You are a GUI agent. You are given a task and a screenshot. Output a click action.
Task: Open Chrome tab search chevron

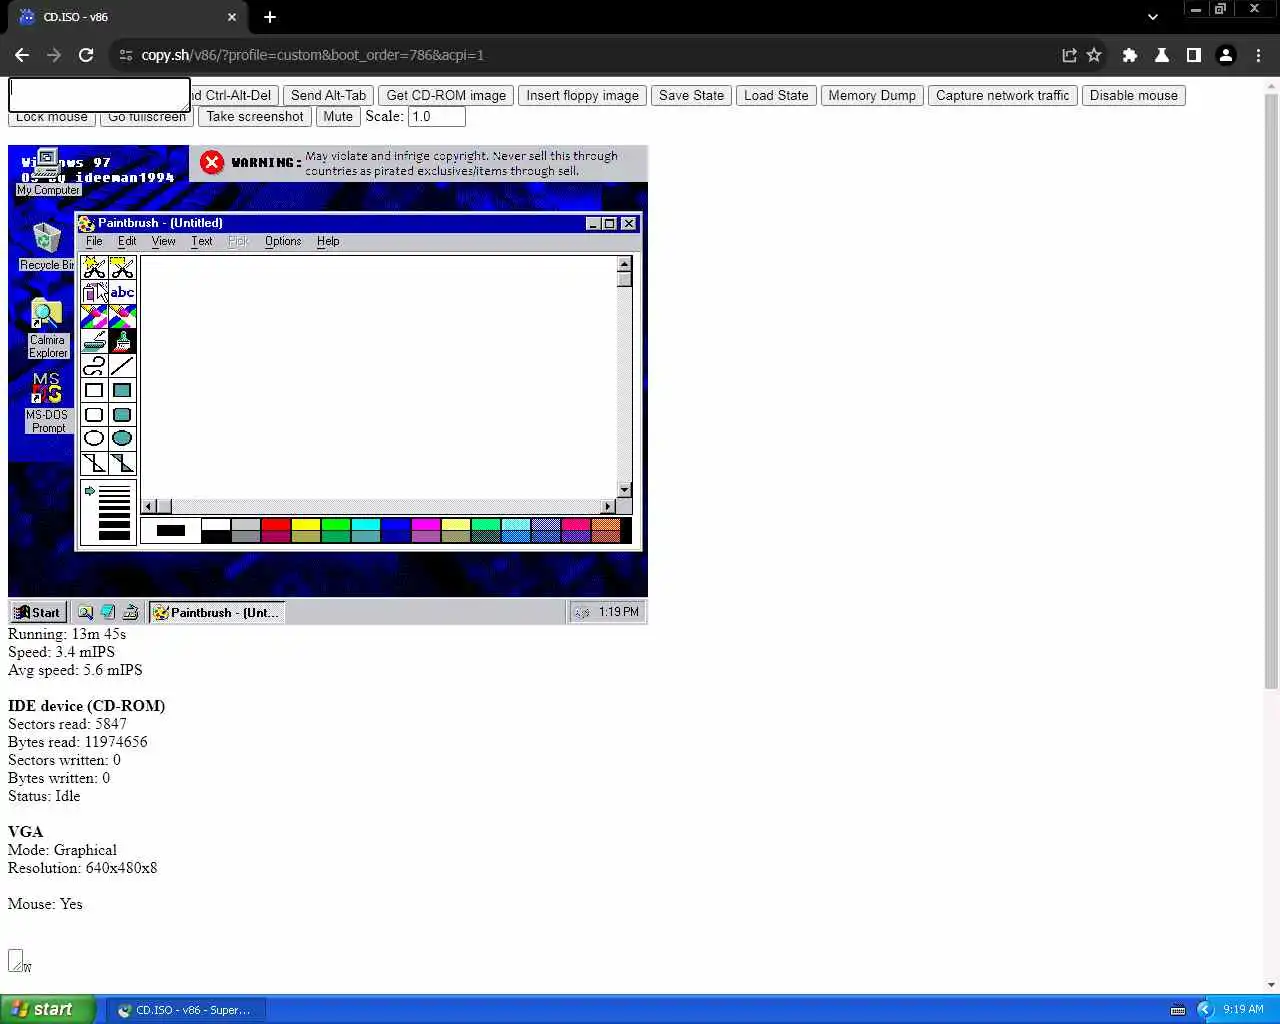[x=1153, y=17]
